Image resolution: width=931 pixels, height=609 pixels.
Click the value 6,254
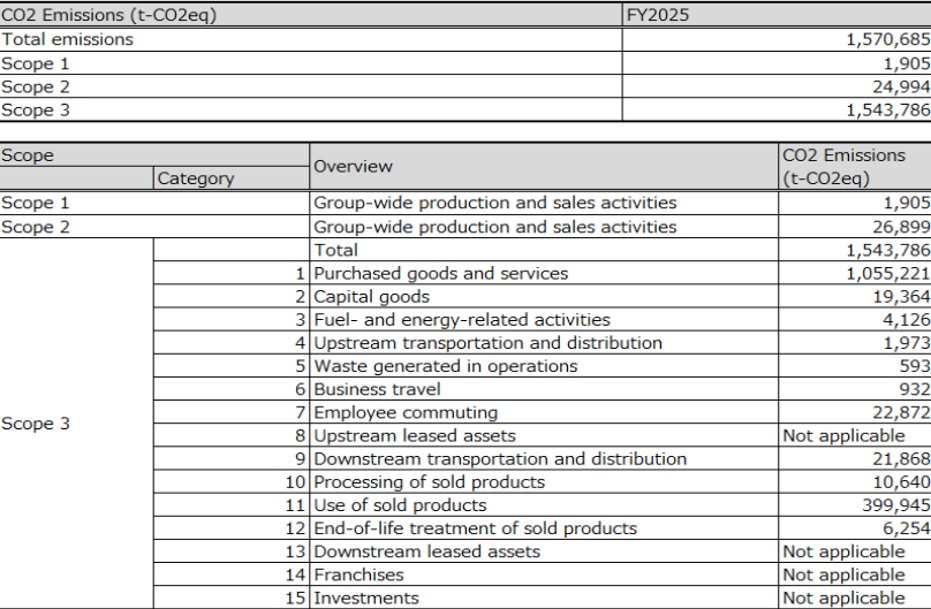pyautogui.click(x=855, y=528)
